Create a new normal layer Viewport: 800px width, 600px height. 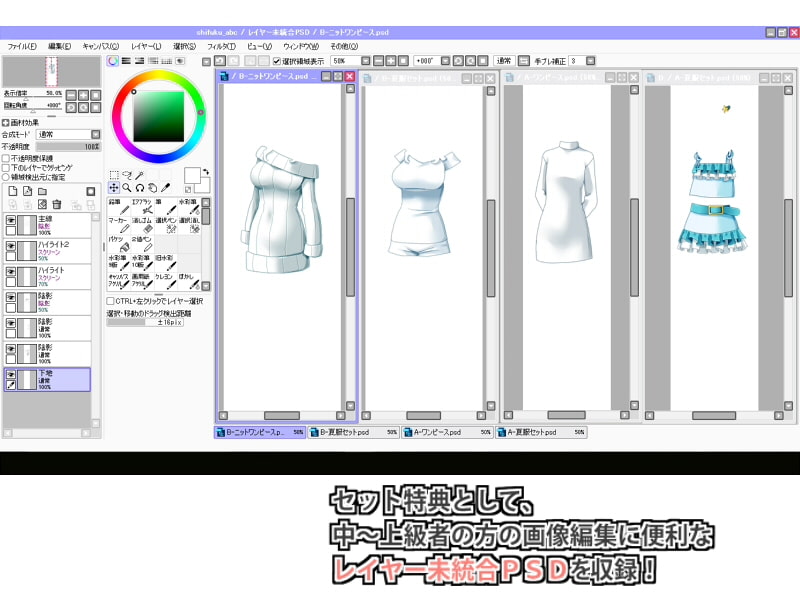pyautogui.click(x=13, y=191)
